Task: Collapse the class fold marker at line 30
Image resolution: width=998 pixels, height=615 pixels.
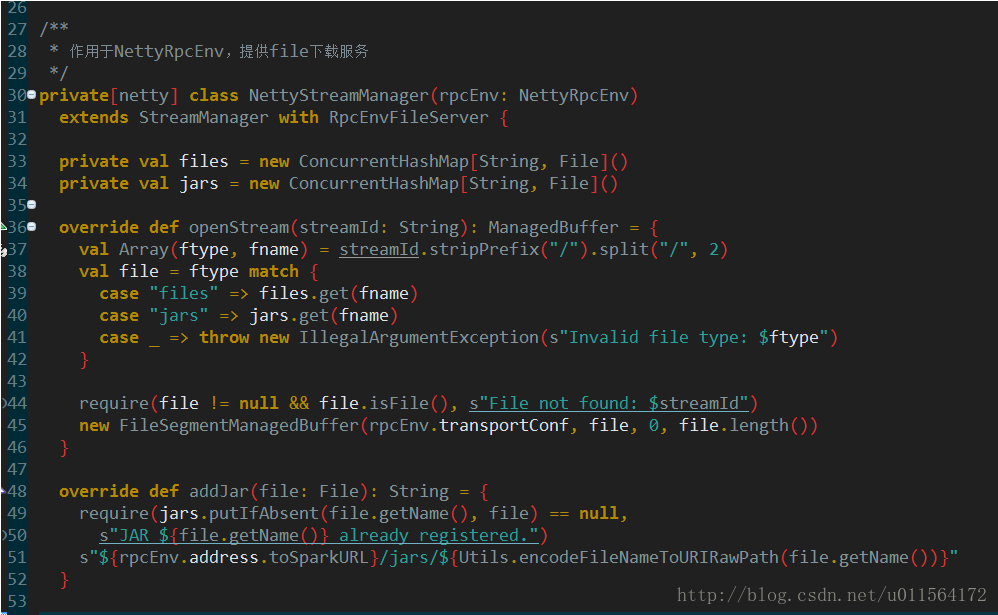Action: coord(31,95)
